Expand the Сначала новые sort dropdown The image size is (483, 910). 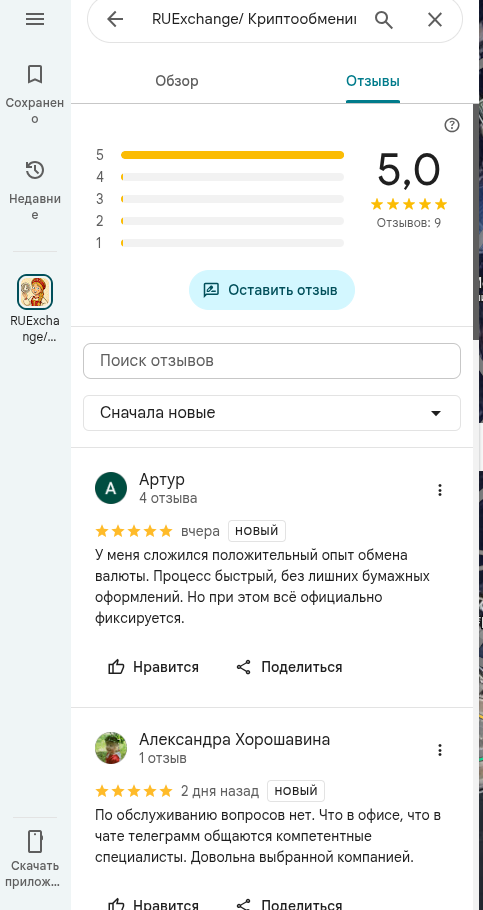pyautogui.click(x=272, y=413)
